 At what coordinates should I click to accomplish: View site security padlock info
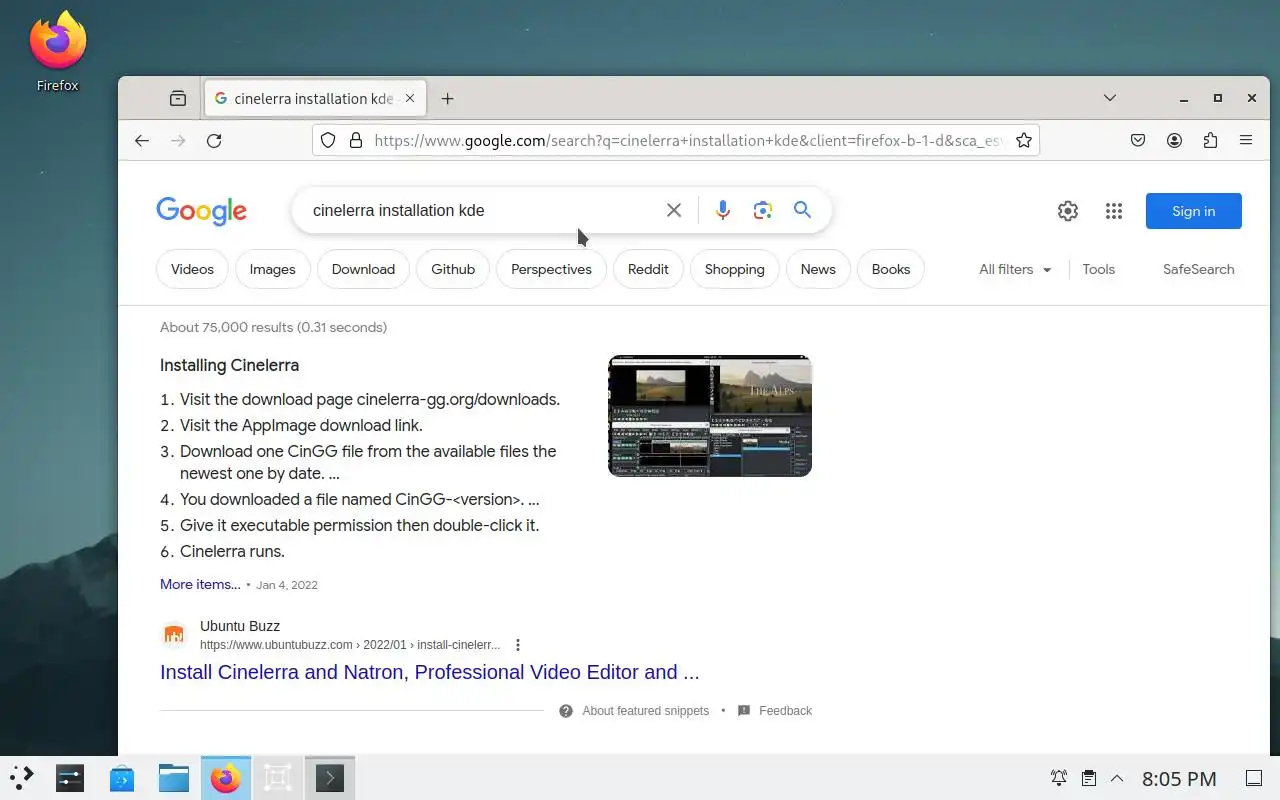[x=355, y=141]
